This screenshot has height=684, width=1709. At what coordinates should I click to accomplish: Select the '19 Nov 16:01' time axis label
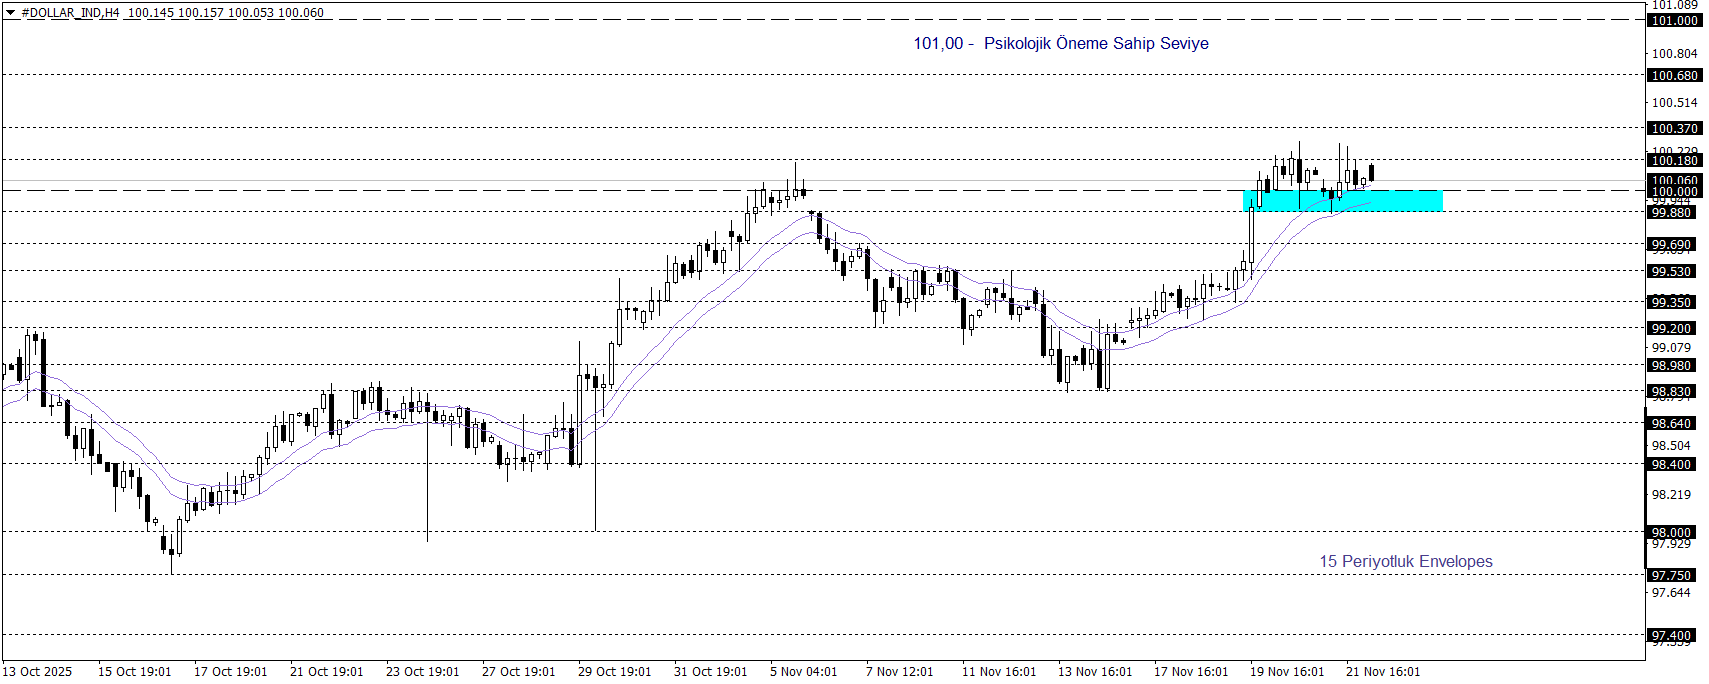point(1286,671)
